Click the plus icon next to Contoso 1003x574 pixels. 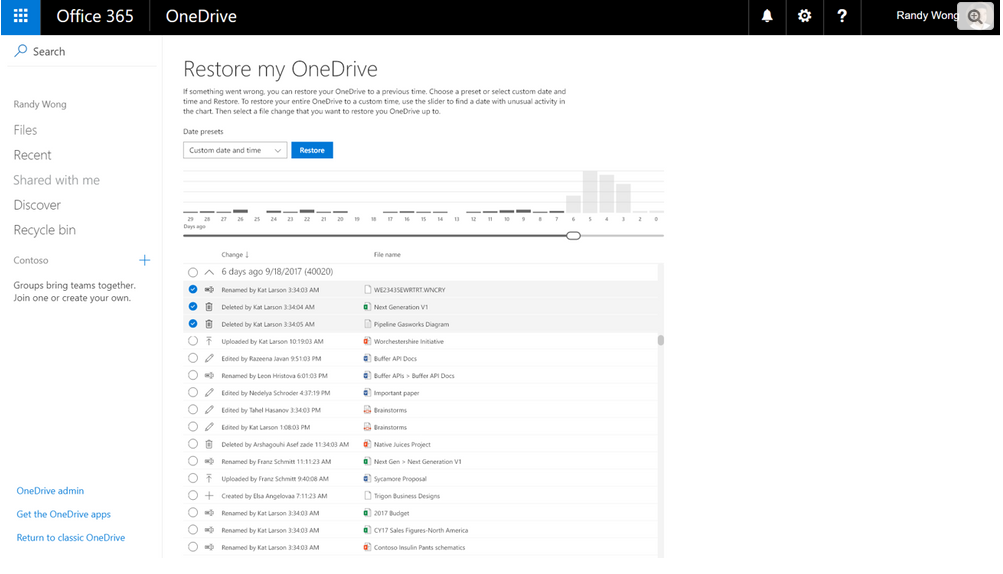click(x=144, y=260)
